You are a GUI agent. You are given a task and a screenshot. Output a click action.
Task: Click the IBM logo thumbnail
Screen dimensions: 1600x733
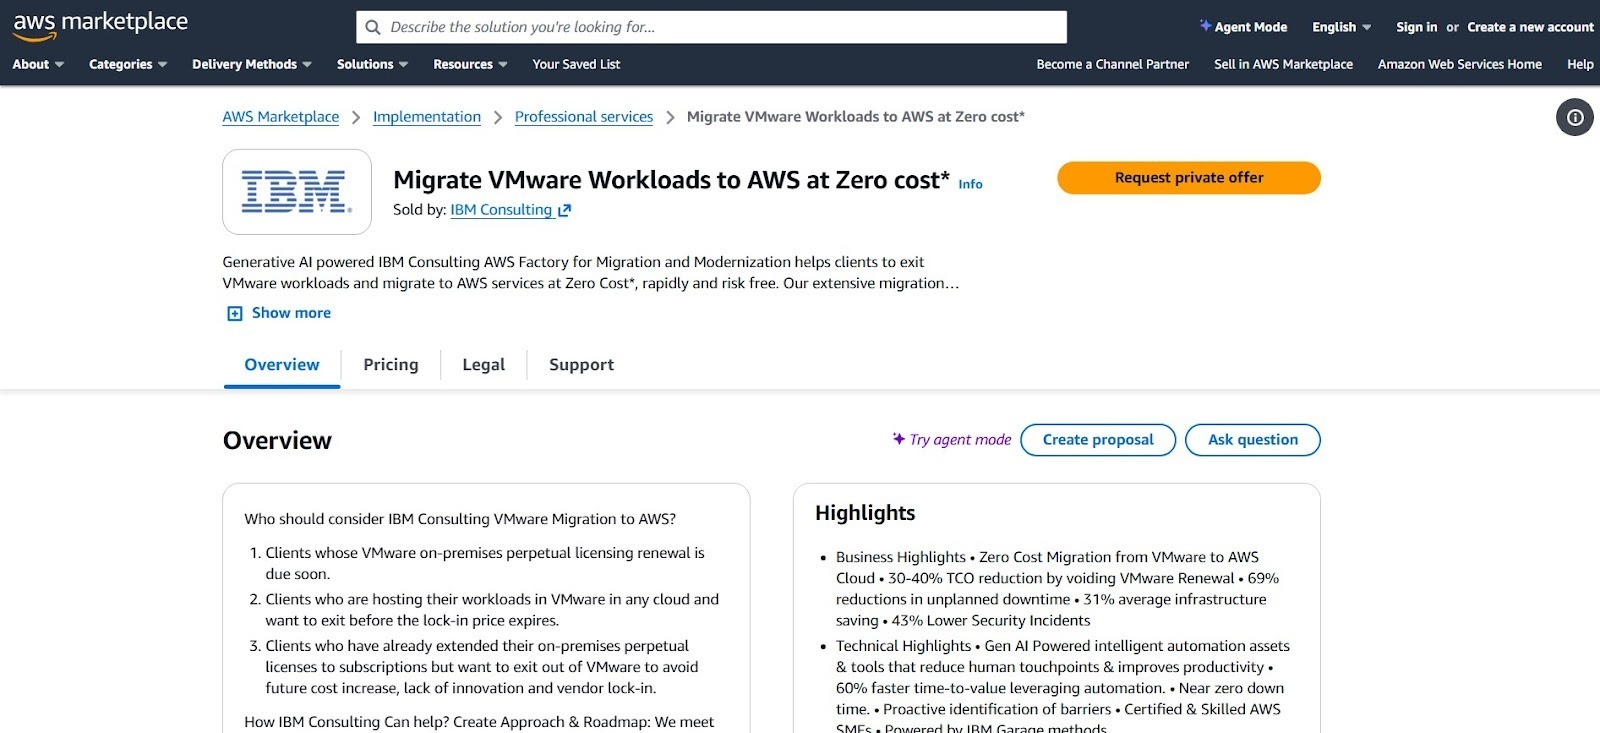point(297,192)
